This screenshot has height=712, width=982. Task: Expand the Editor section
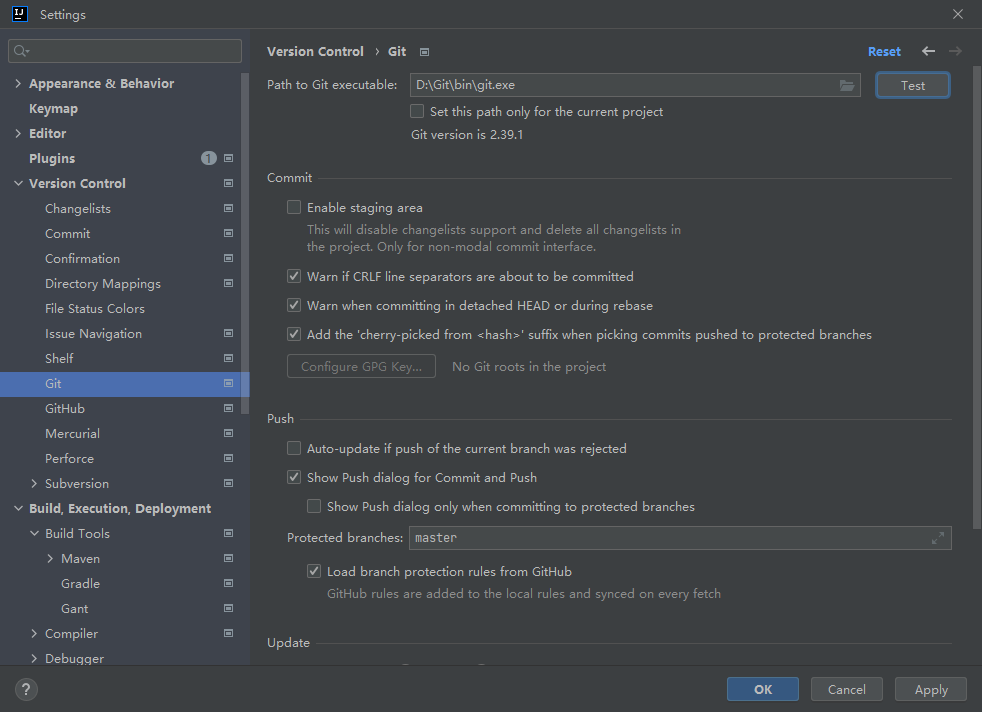[18, 133]
